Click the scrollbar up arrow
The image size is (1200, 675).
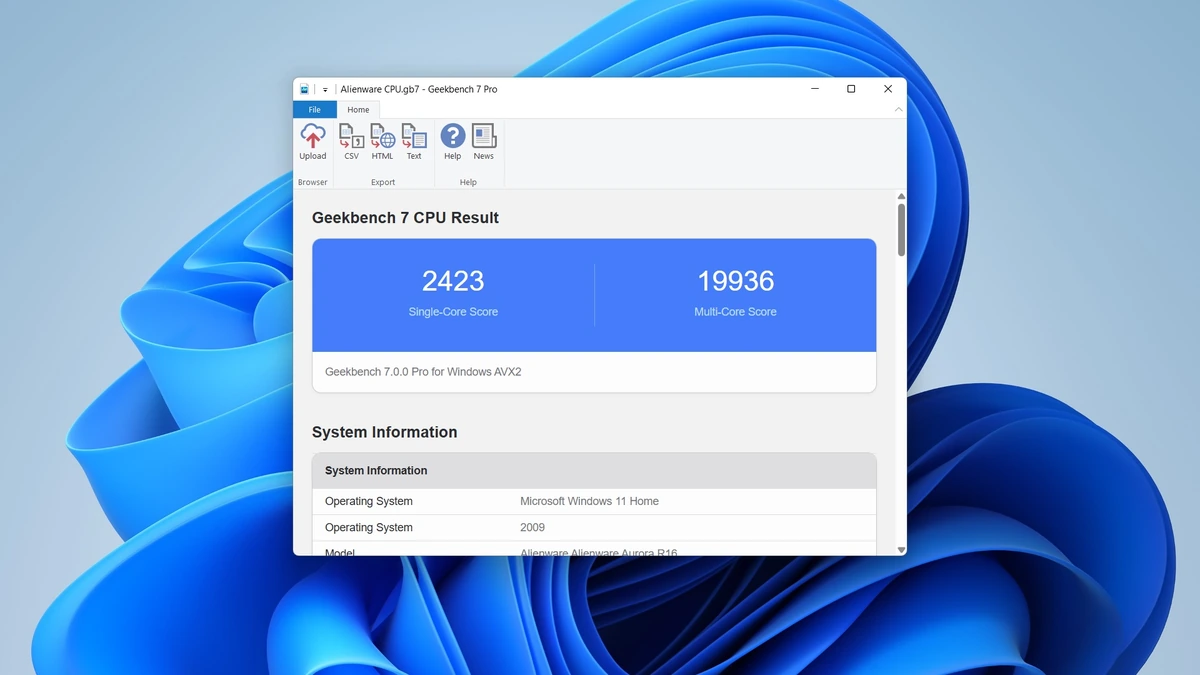click(x=901, y=196)
